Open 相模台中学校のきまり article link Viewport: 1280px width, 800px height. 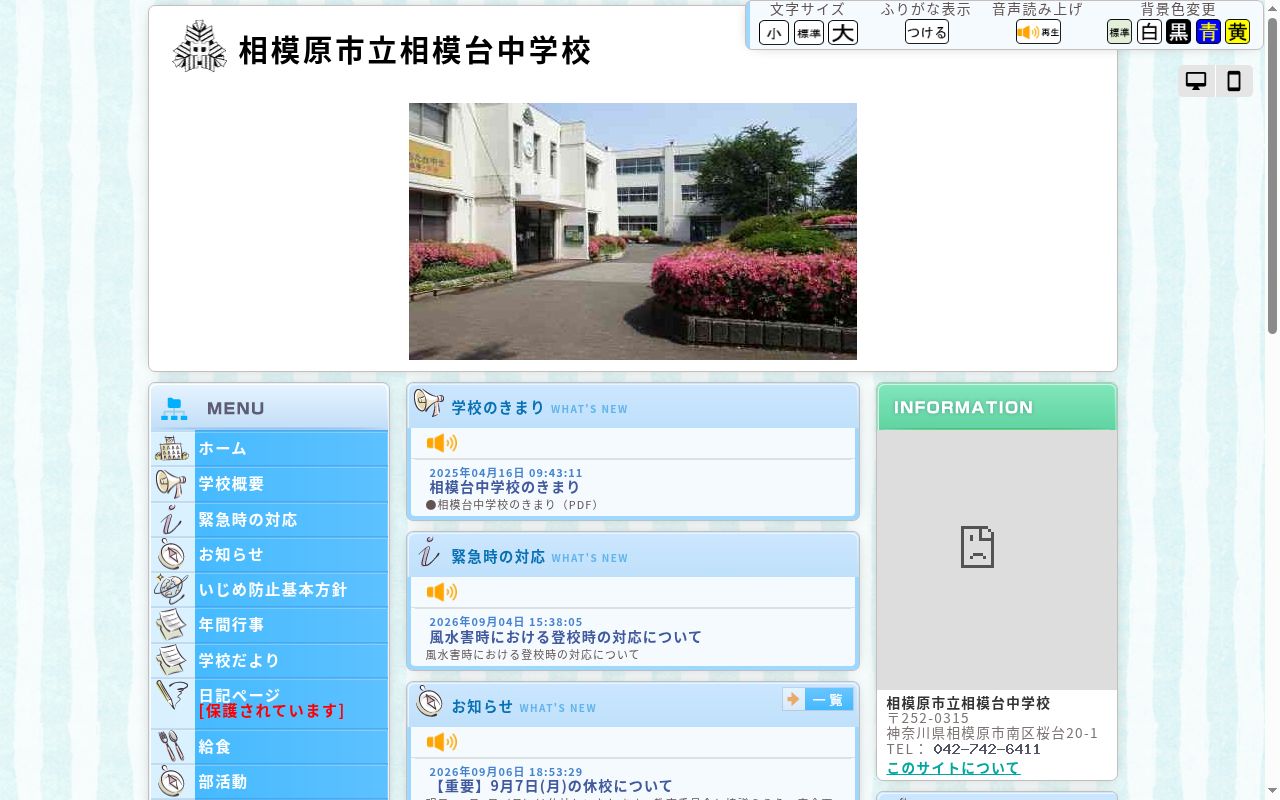[505, 487]
